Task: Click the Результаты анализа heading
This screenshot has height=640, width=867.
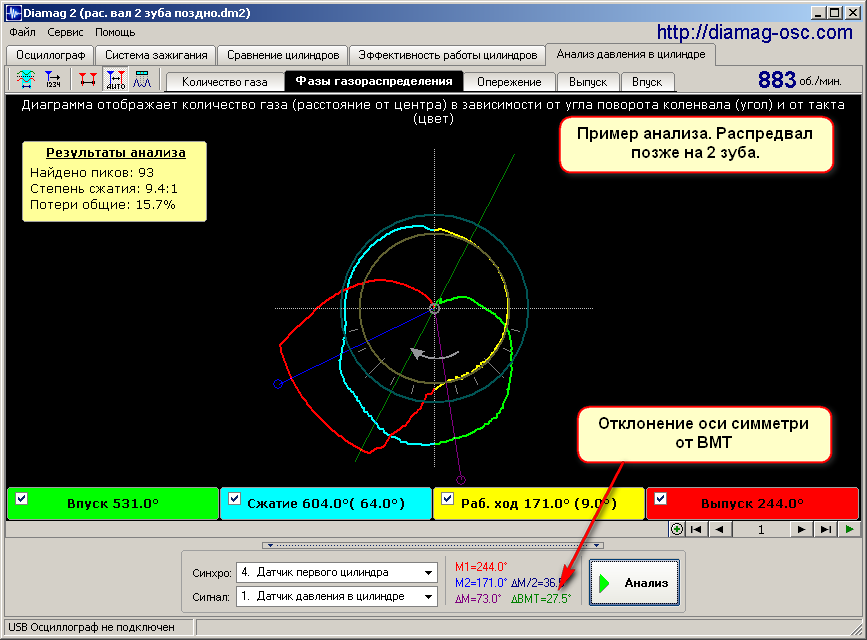Action: pos(116,153)
